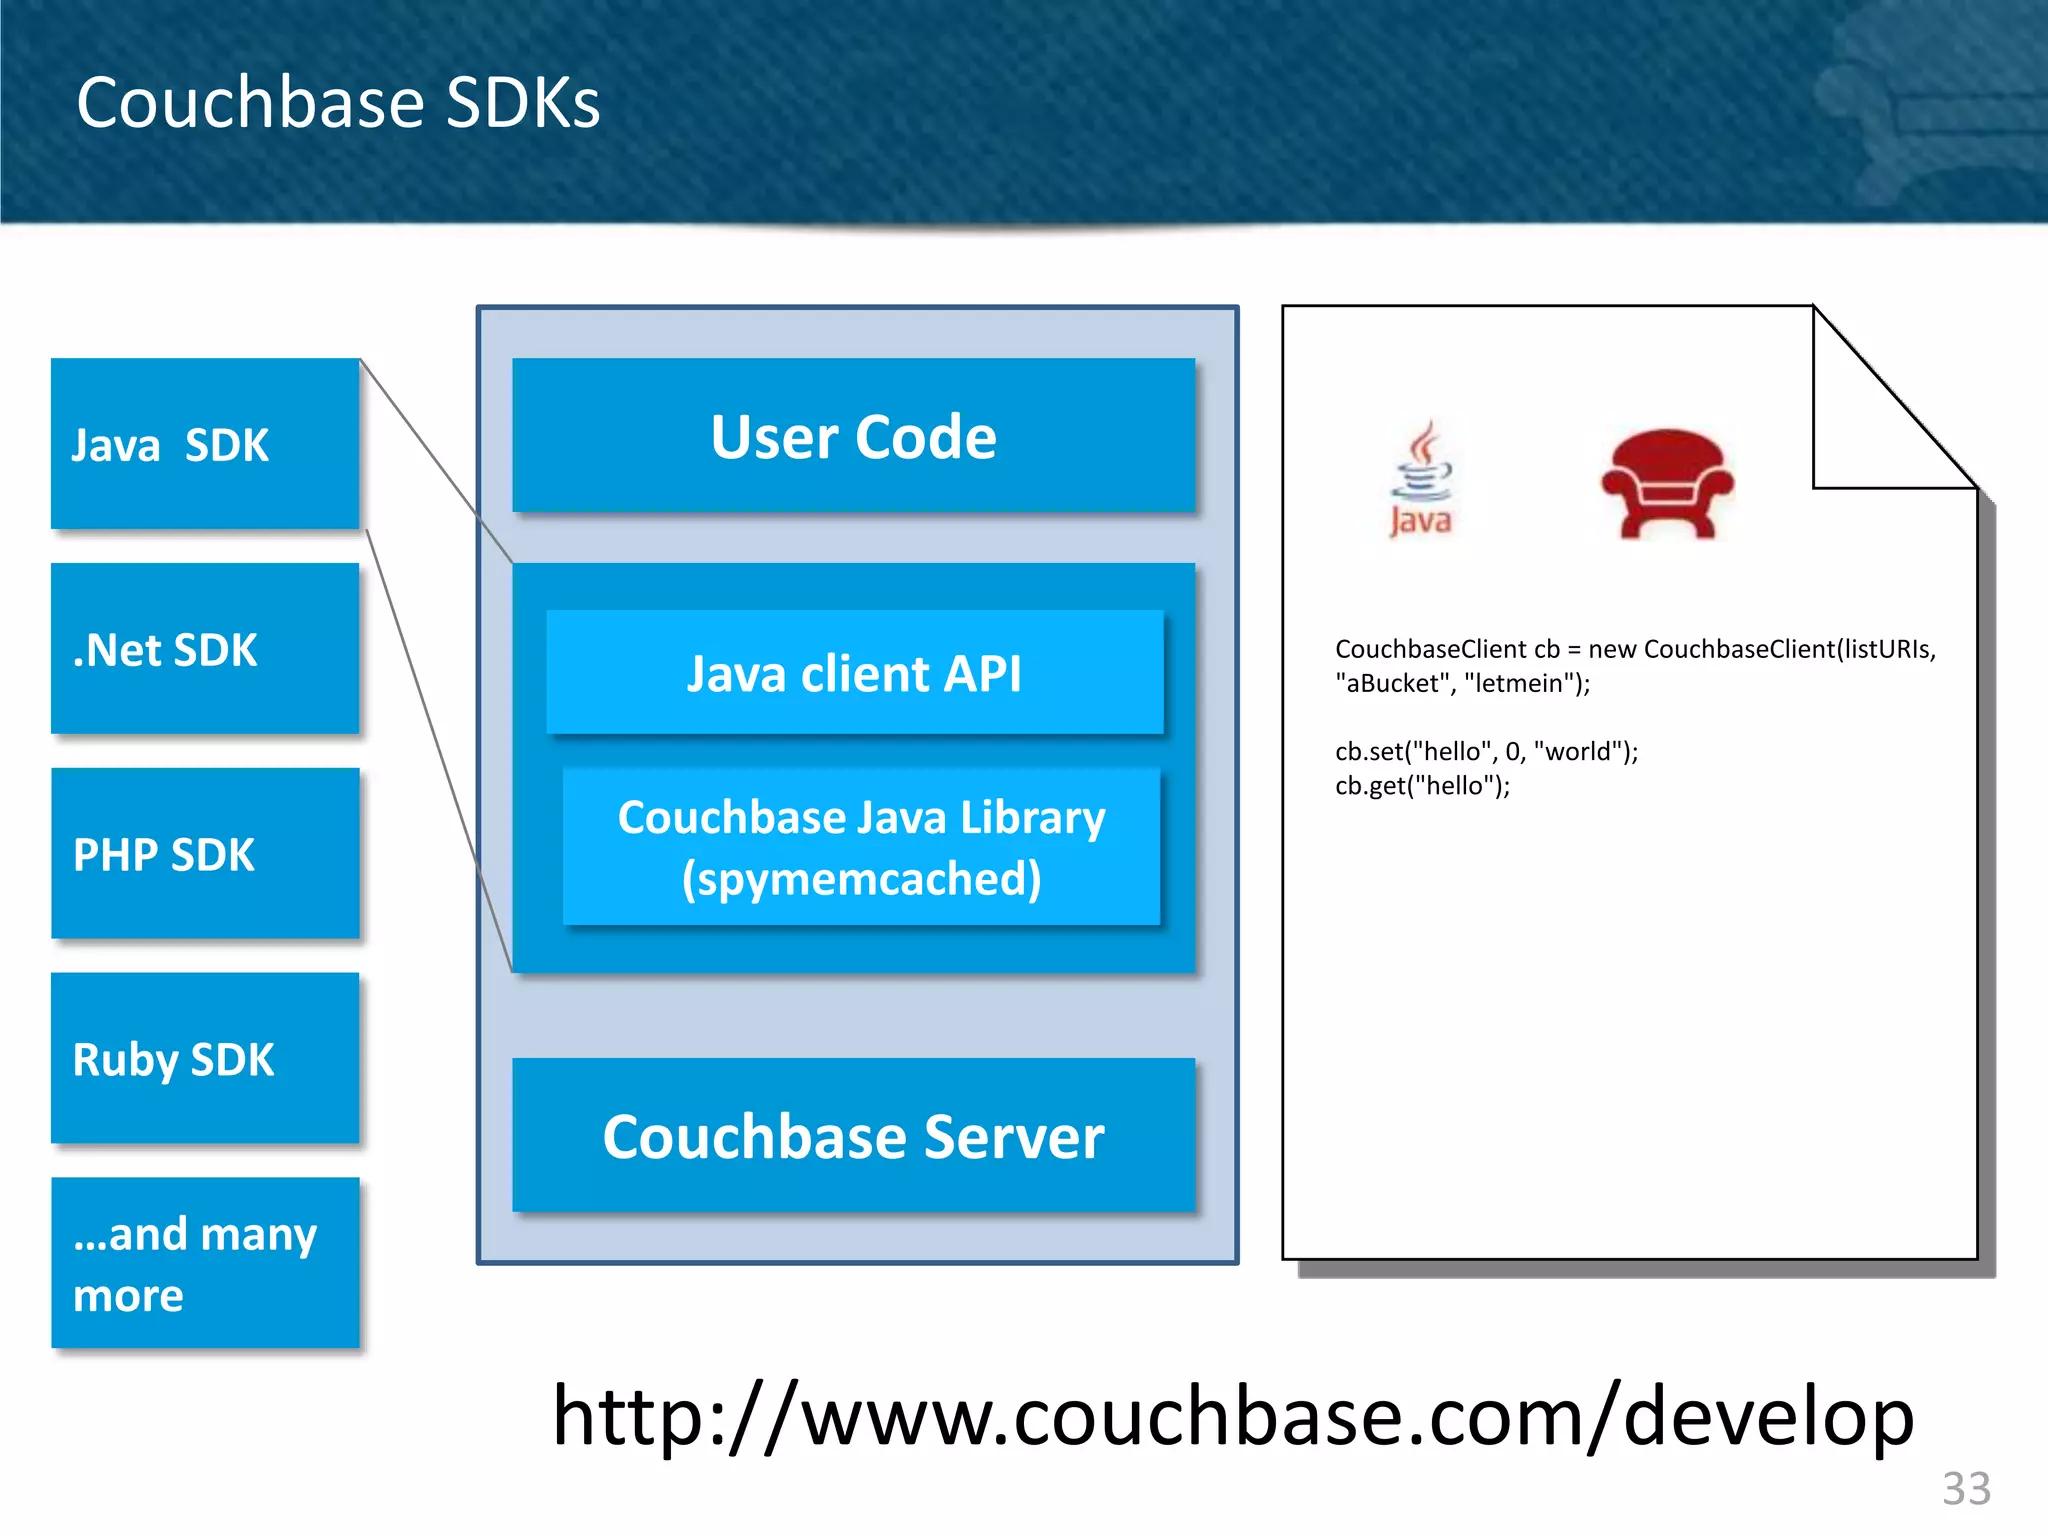Select the PHP SDK box

pyautogui.click(x=205, y=854)
